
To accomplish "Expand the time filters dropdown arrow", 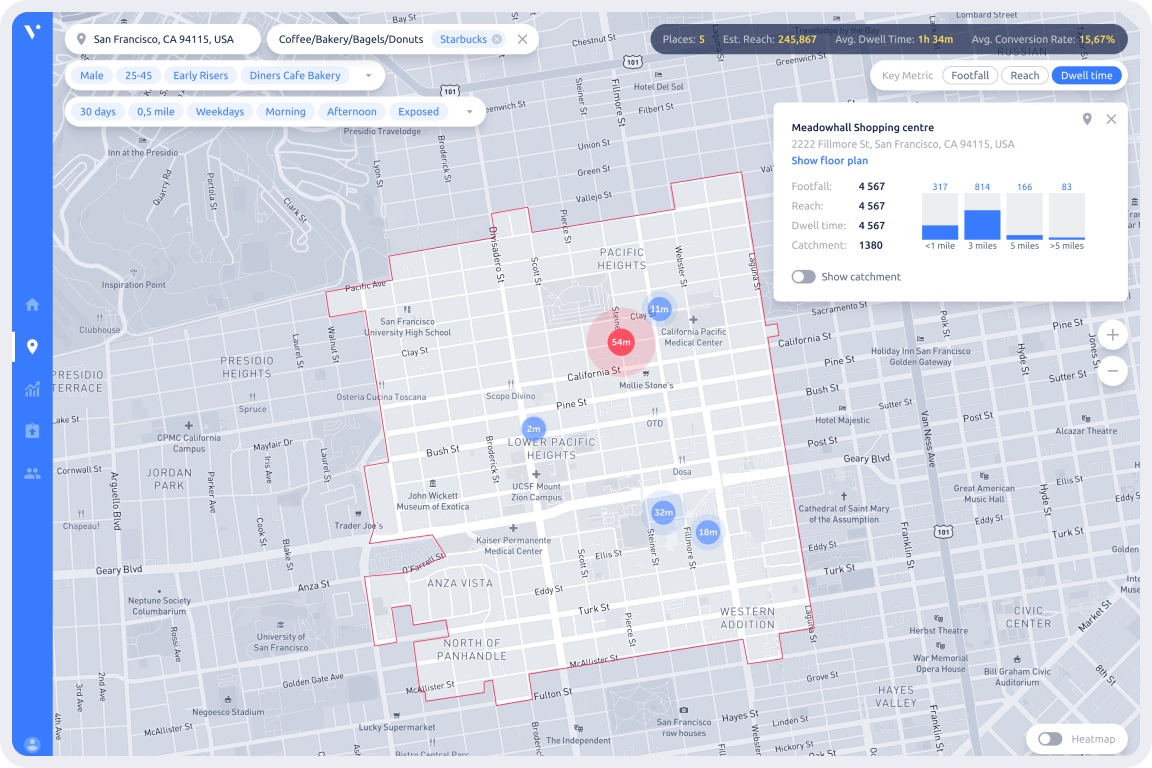I will pos(469,112).
